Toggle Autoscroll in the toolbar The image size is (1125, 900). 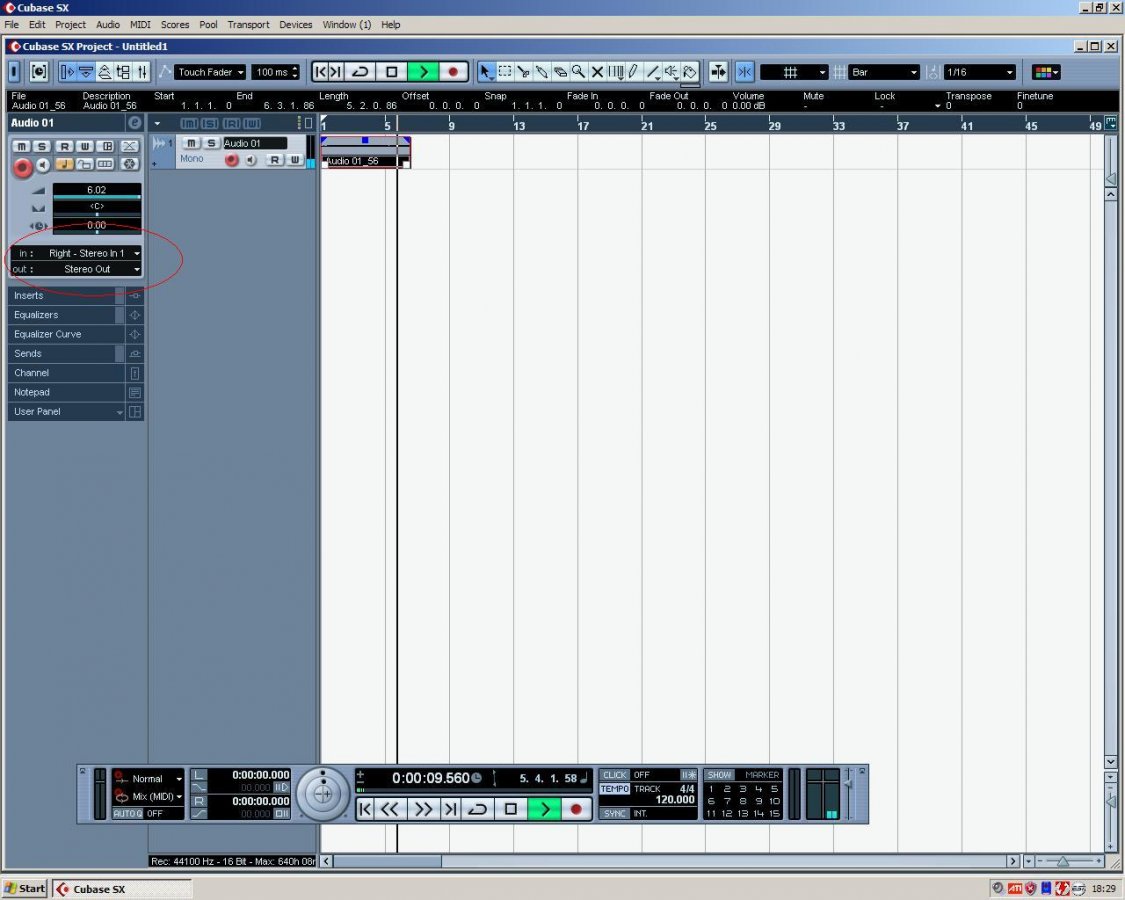(717, 72)
